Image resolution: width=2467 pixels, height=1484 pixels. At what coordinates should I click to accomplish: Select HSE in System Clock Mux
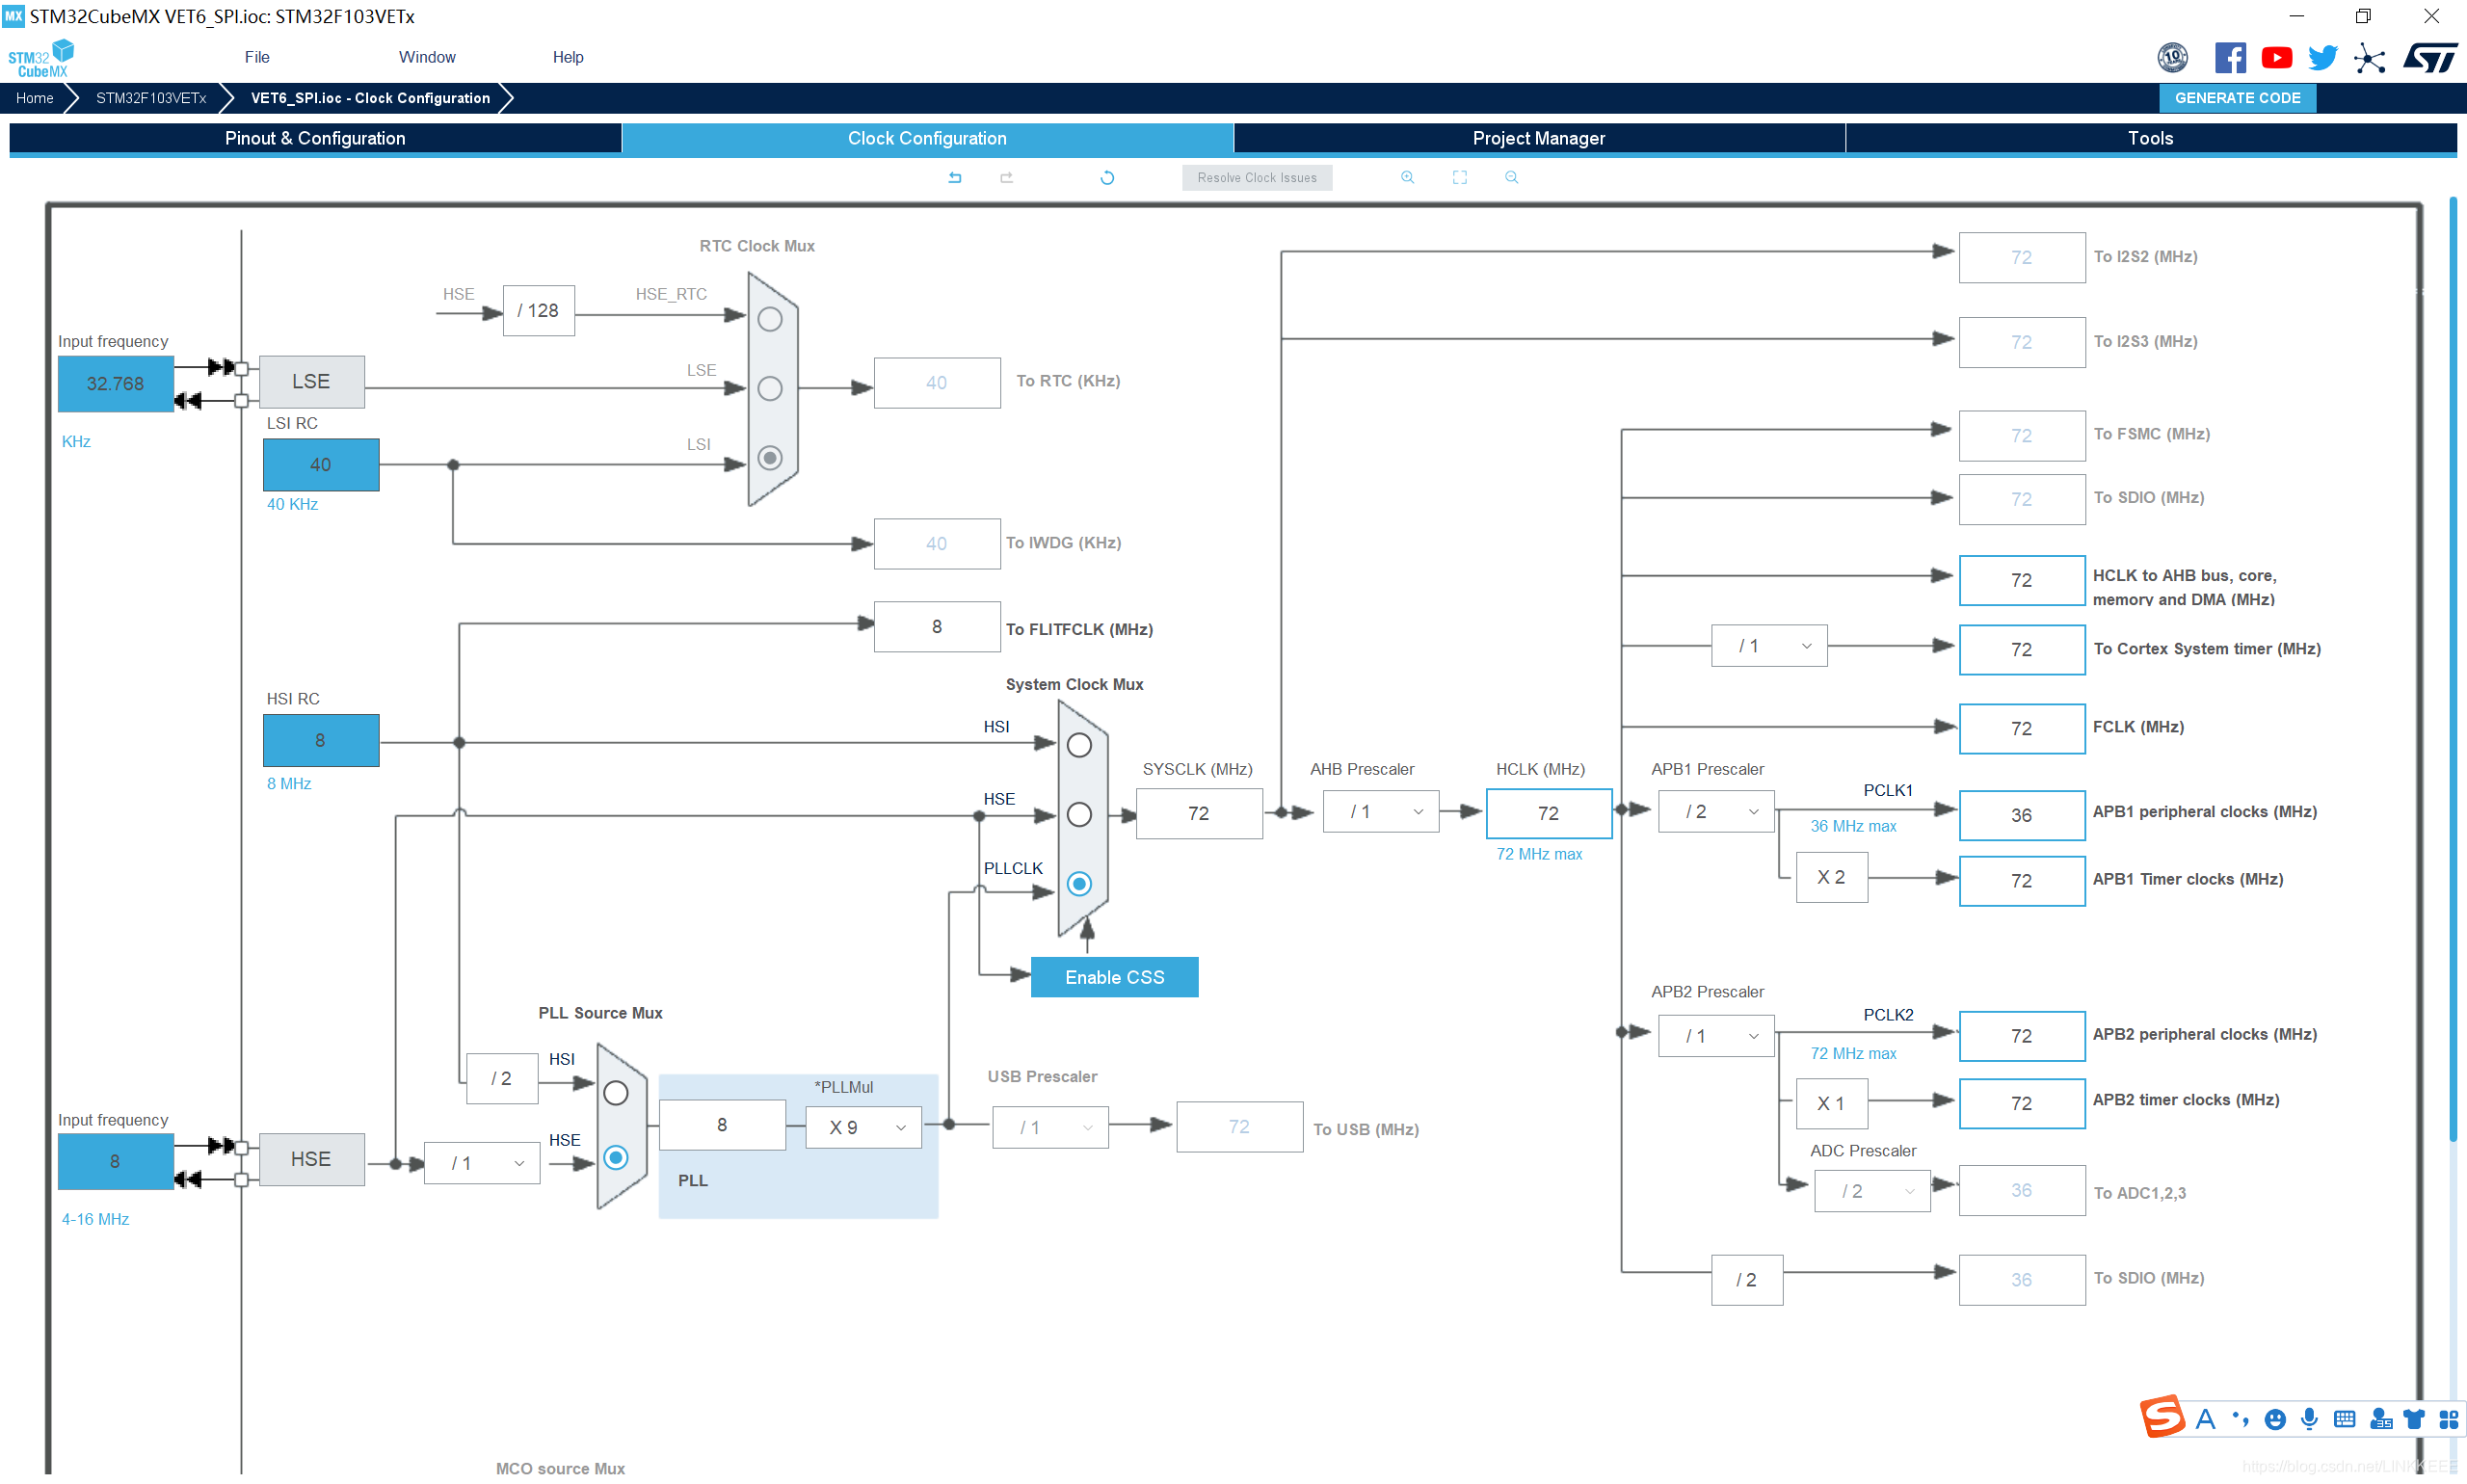[x=1079, y=815]
